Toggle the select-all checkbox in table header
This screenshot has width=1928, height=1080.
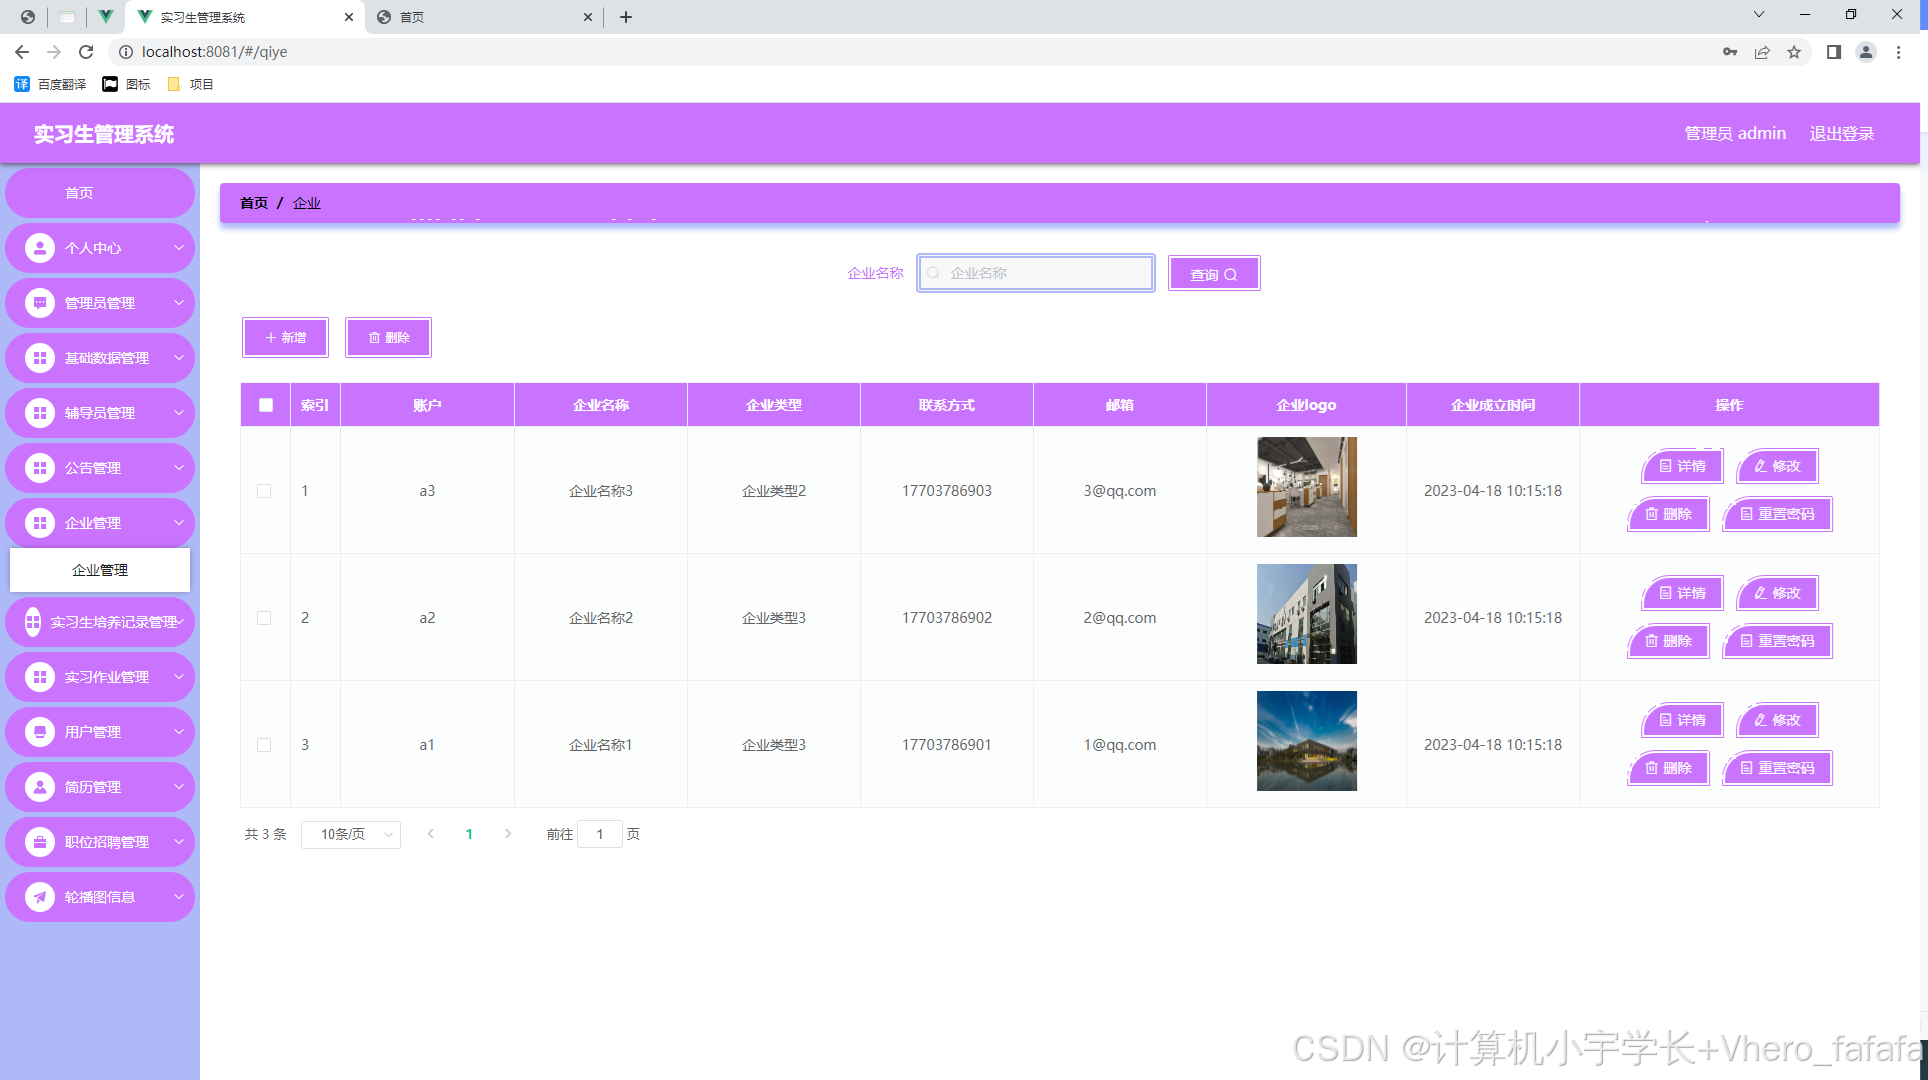(x=265, y=405)
